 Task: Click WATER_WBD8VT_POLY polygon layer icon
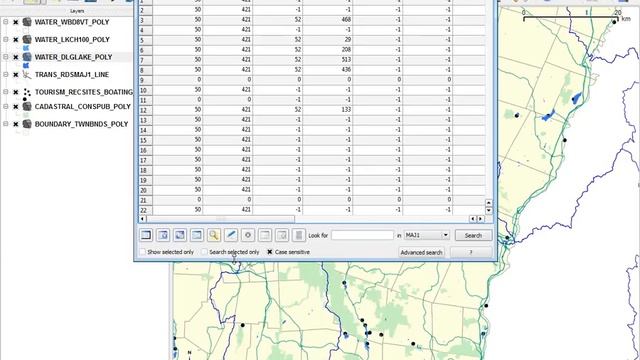pos(27,22)
